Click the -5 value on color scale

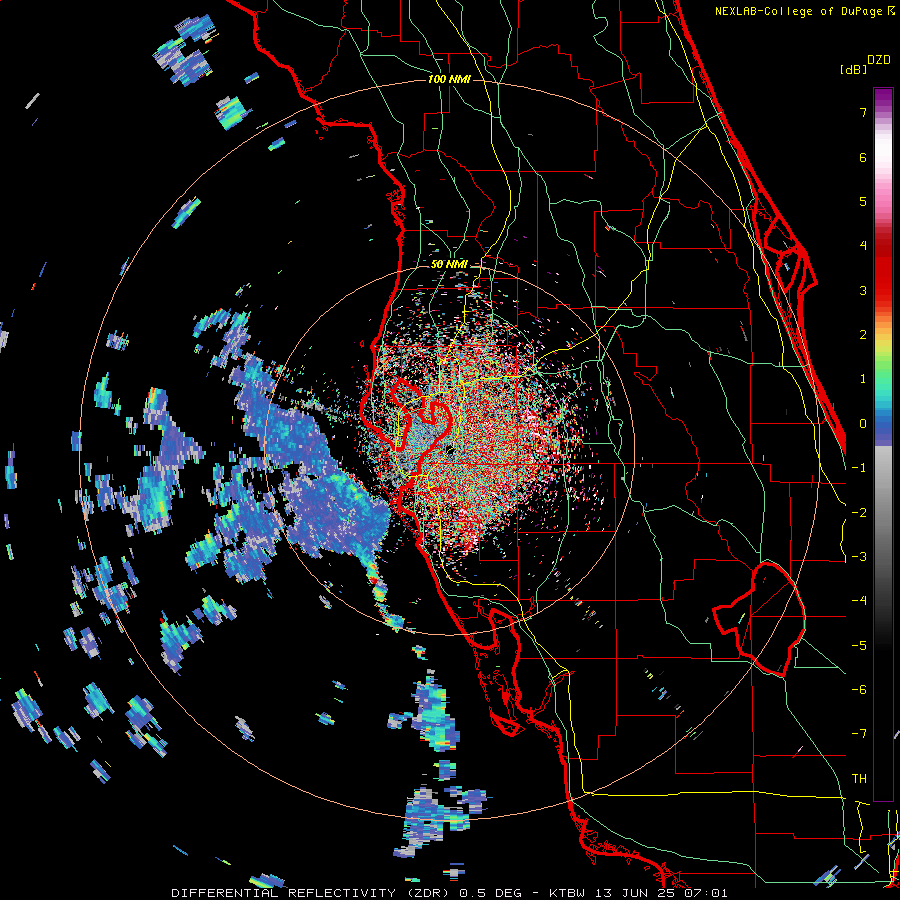tap(859, 646)
